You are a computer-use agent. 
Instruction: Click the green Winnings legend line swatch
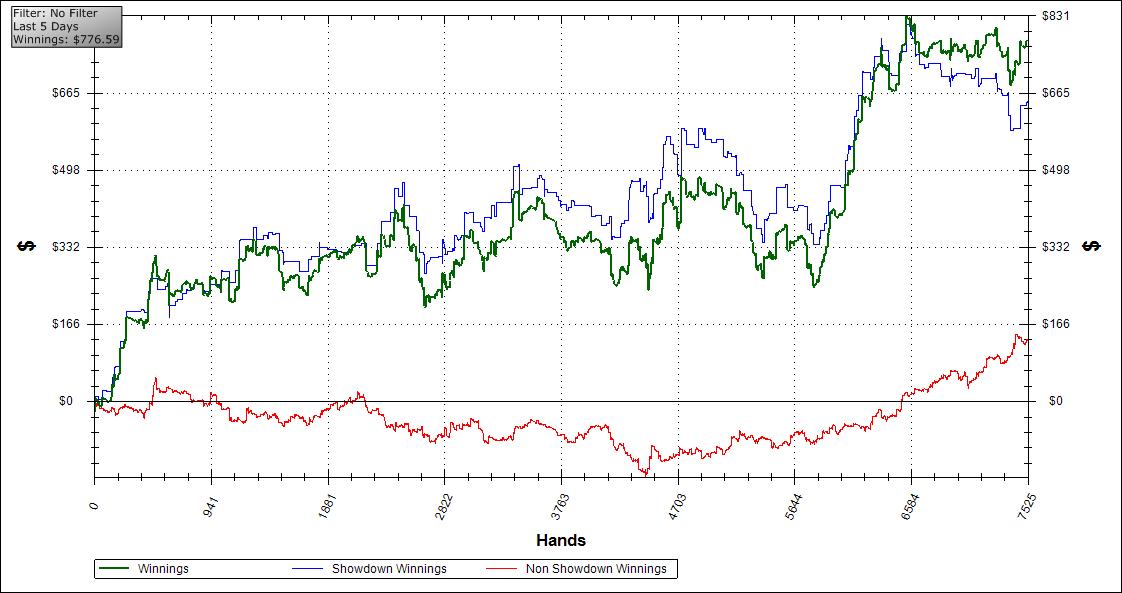[116, 569]
